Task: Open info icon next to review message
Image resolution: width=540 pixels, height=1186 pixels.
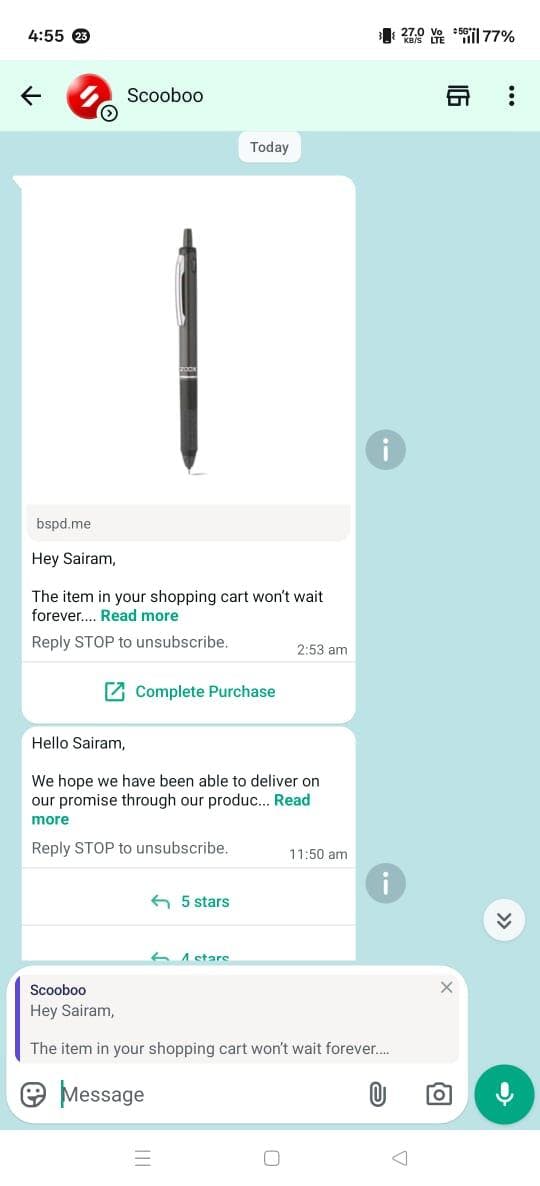Action: (386, 883)
